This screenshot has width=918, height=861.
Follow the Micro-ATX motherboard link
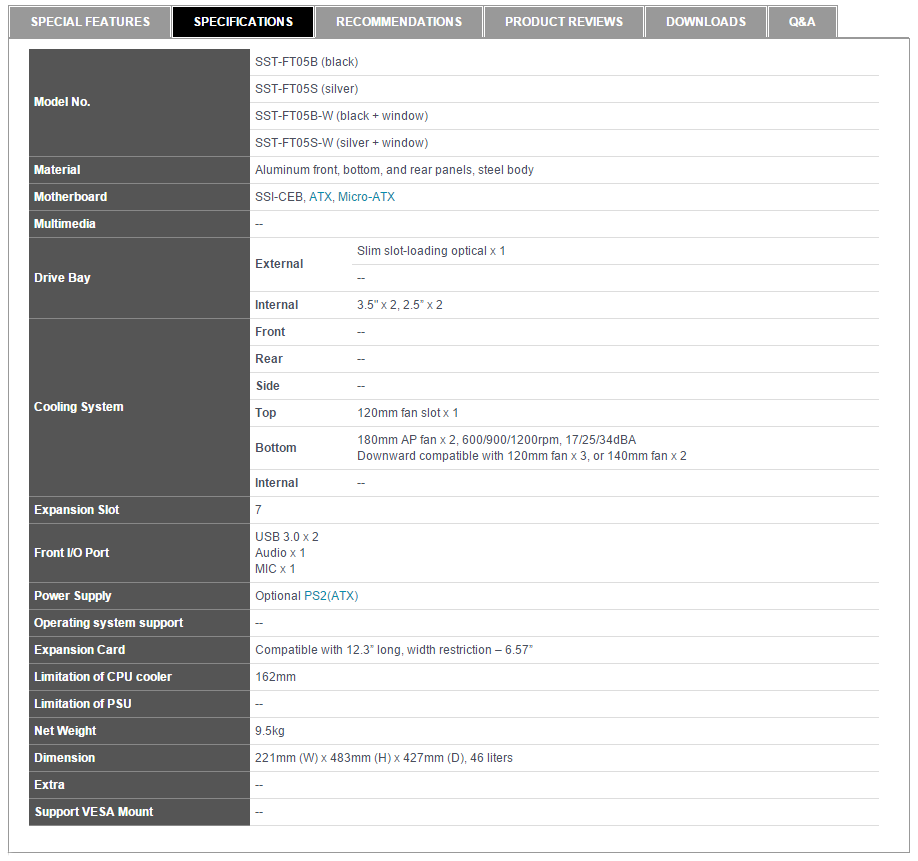pyautogui.click(x=366, y=197)
